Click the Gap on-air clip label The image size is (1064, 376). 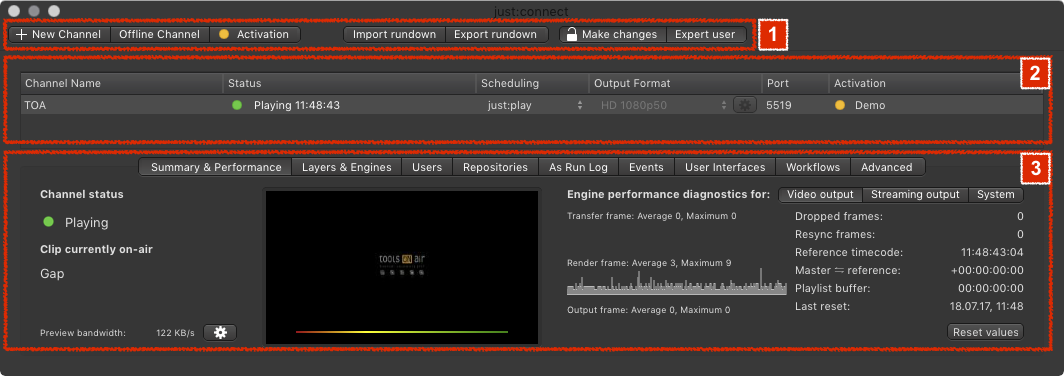coord(52,274)
